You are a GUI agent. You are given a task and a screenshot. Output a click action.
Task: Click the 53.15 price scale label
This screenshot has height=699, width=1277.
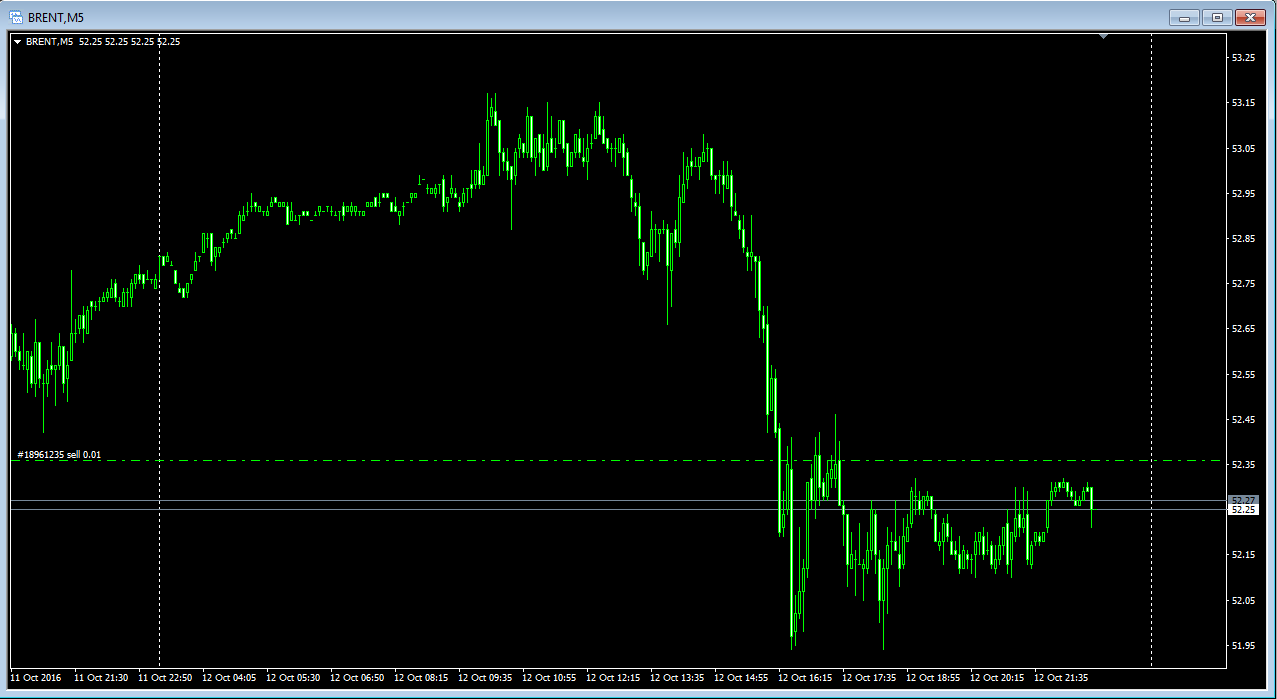[1243, 103]
